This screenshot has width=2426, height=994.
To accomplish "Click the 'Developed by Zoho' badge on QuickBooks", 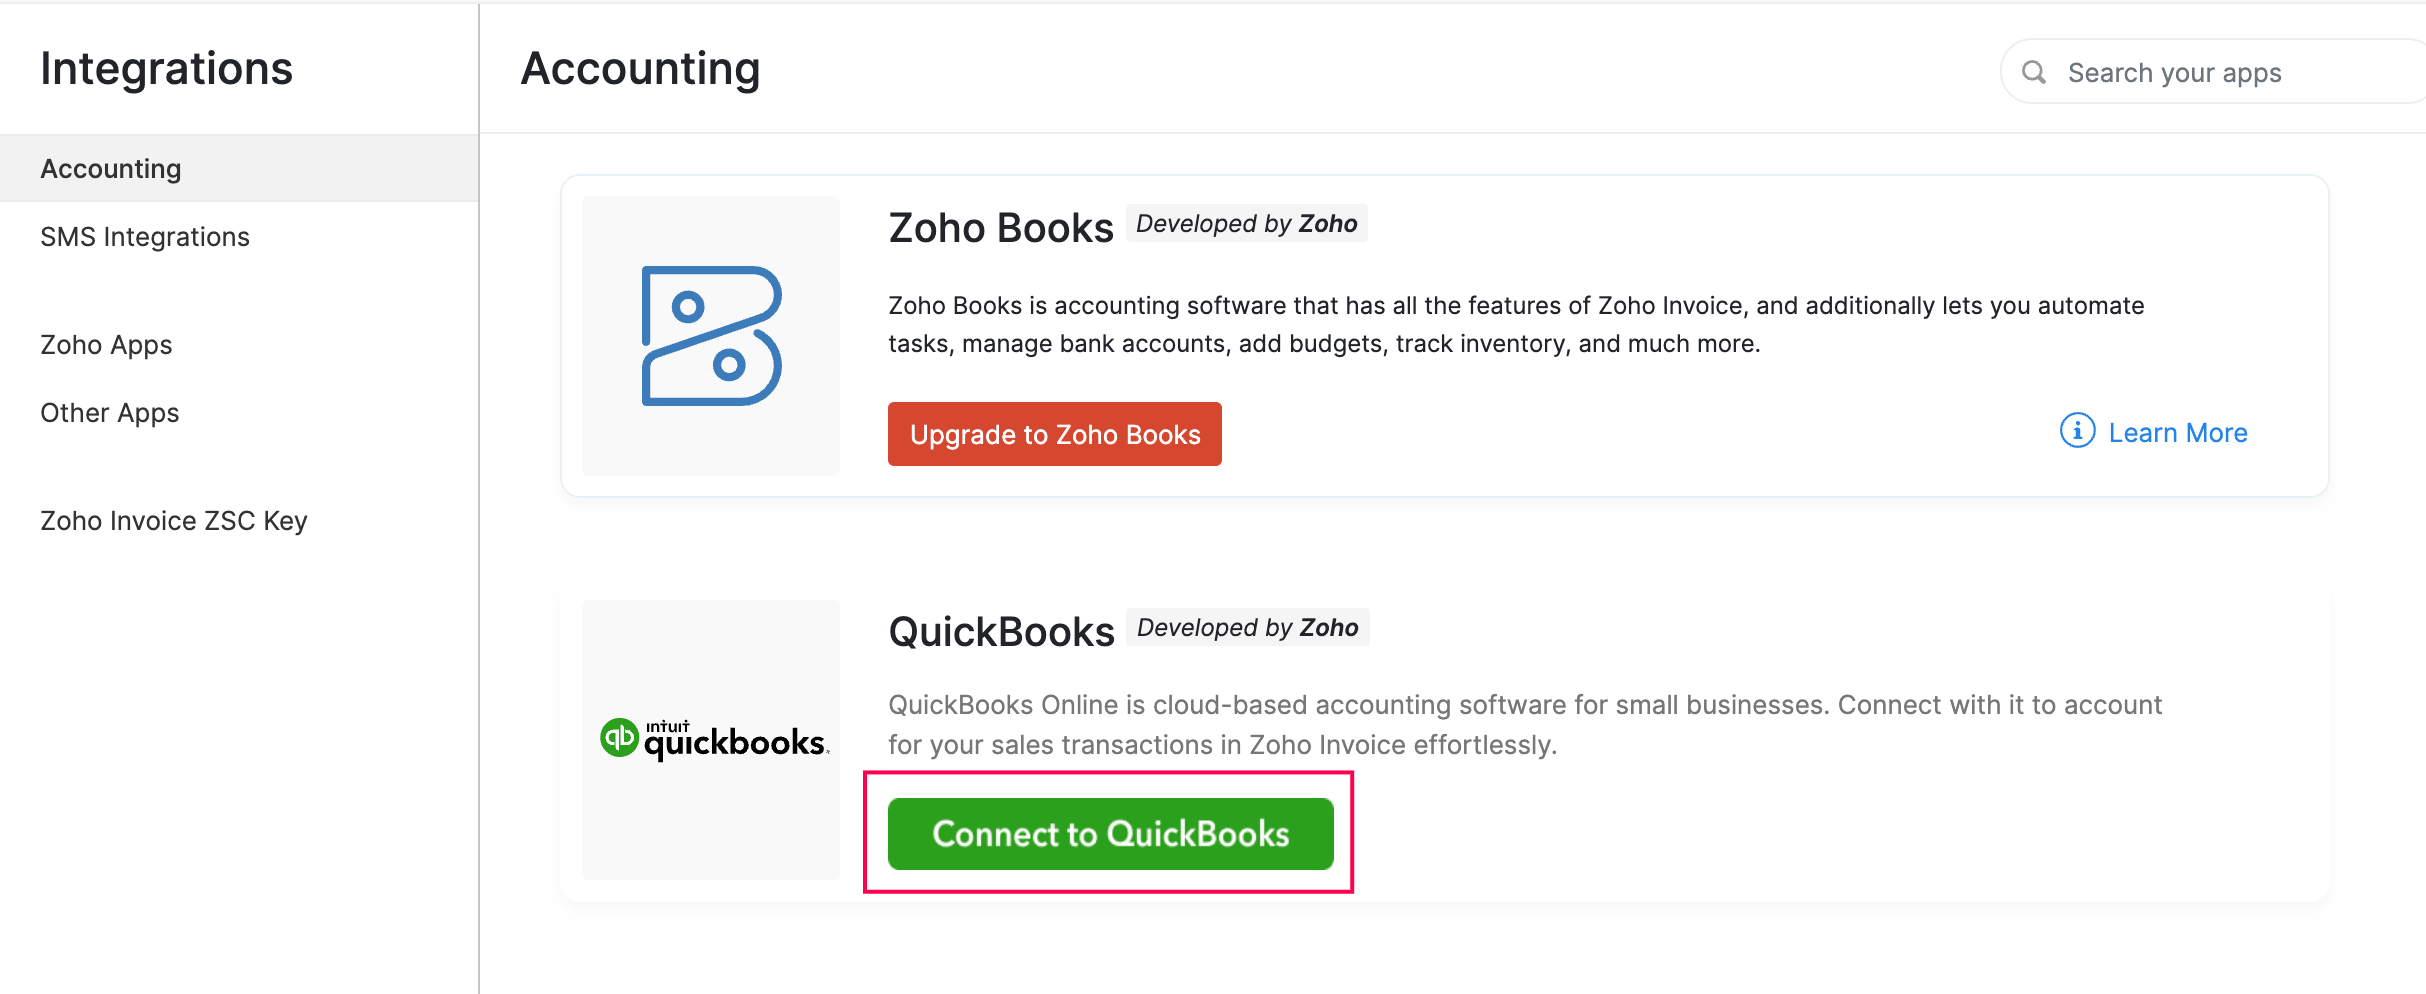I will tap(1246, 627).
